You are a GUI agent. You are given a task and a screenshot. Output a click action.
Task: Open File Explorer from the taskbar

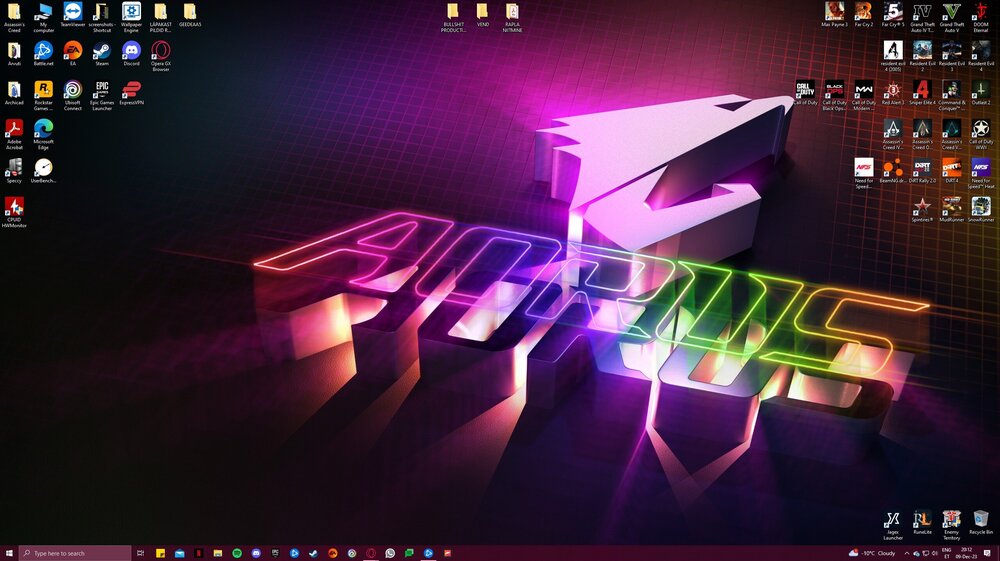[x=217, y=553]
